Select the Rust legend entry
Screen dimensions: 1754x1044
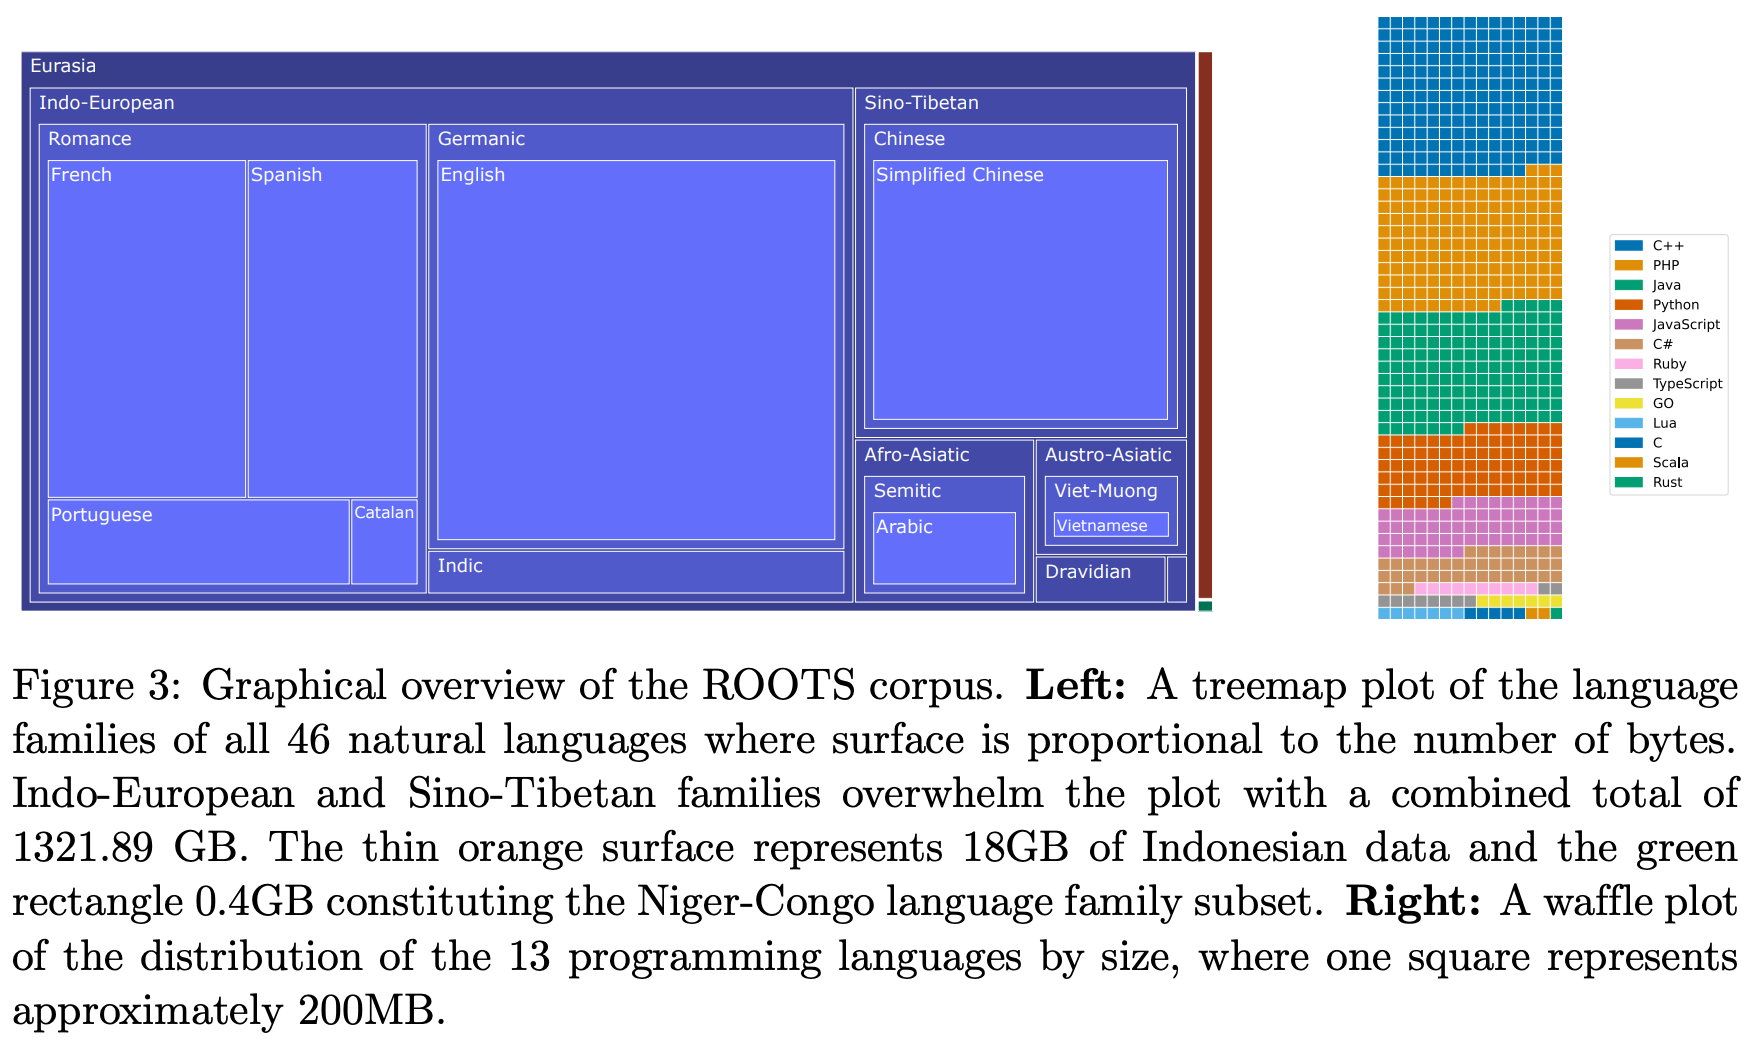1665,482
